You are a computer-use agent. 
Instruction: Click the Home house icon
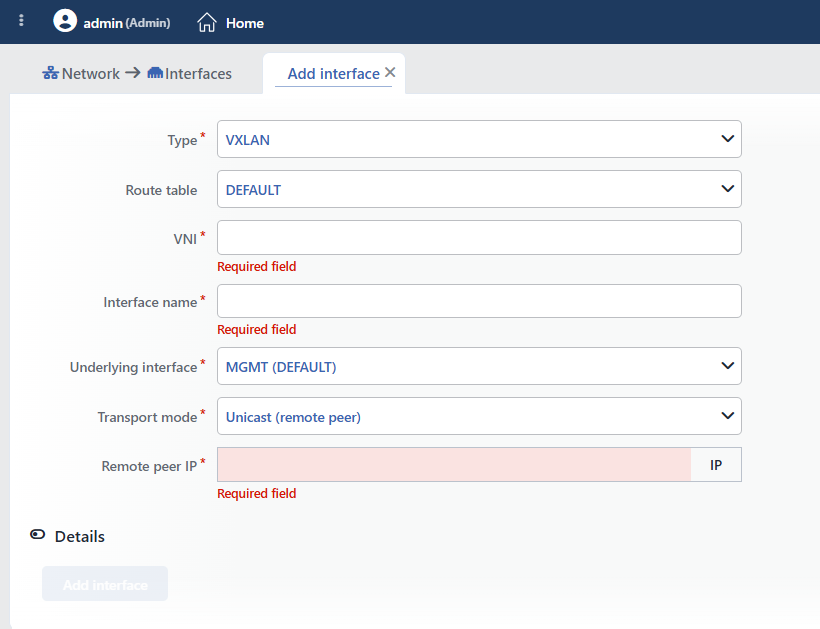(207, 22)
